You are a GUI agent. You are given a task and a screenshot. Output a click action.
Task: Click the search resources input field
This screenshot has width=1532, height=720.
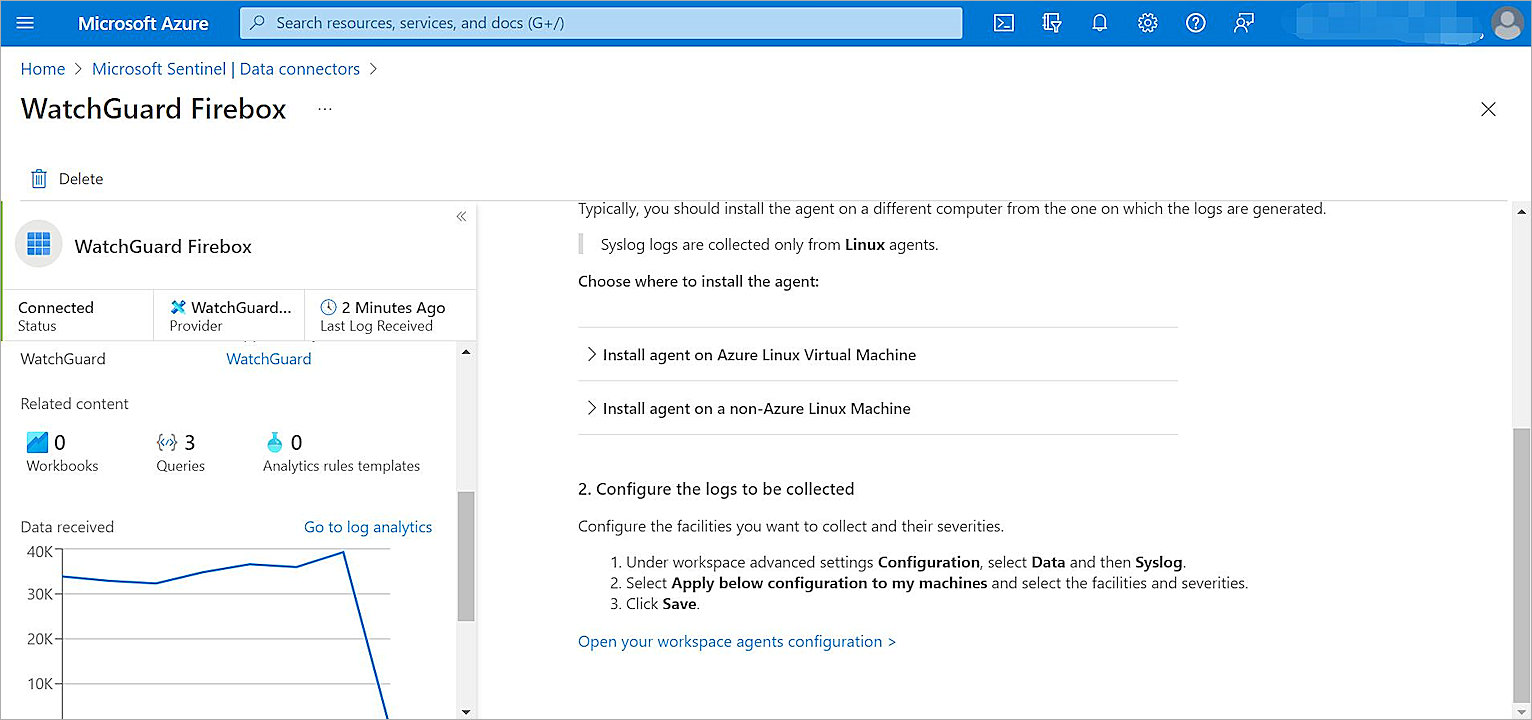pyautogui.click(x=600, y=23)
